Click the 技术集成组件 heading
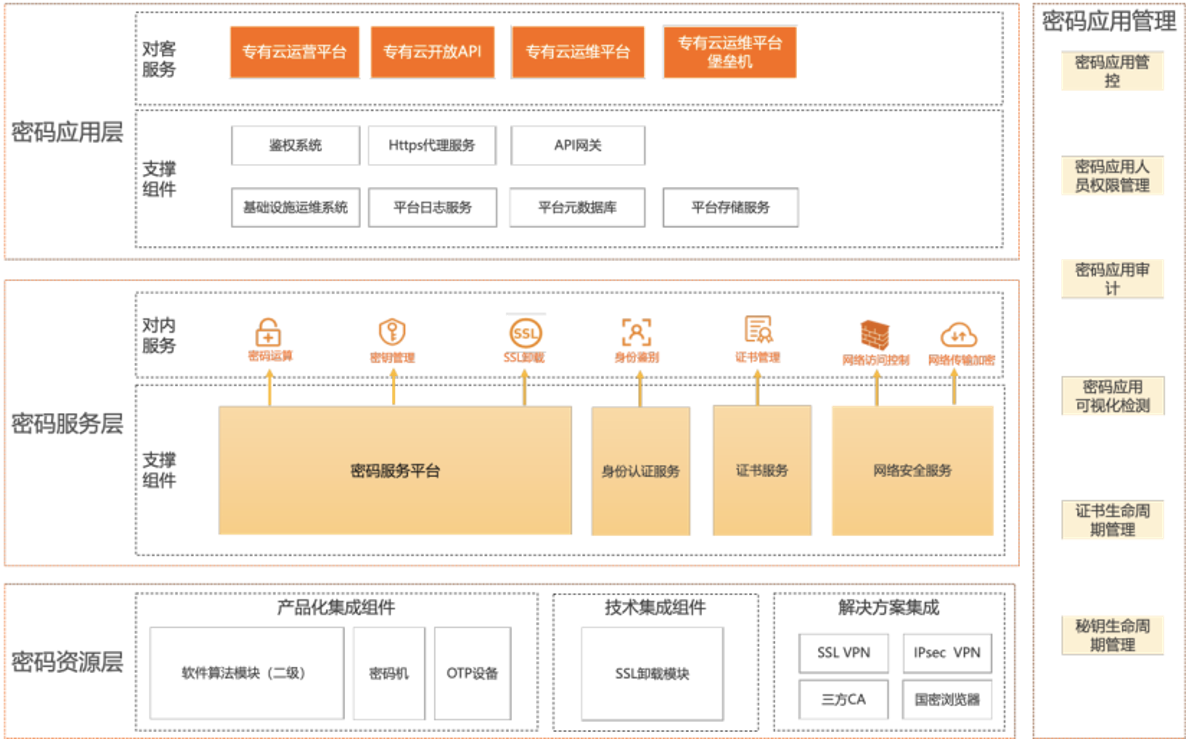This screenshot has width=1186, height=742. (655, 607)
